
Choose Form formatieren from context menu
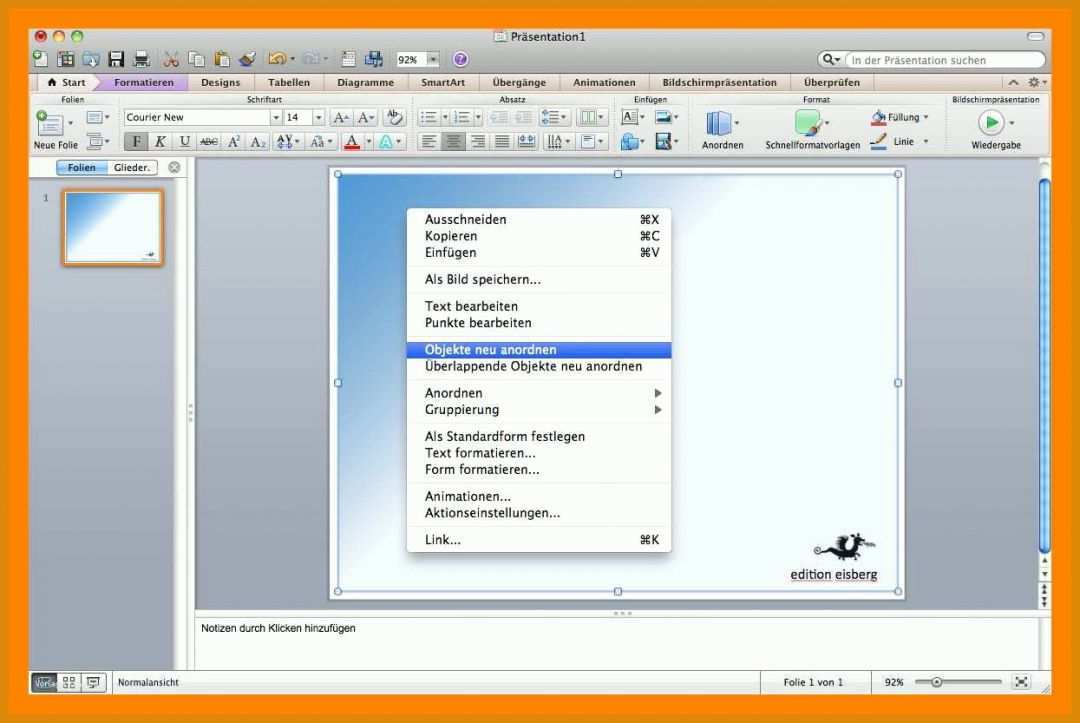point(539,470)
